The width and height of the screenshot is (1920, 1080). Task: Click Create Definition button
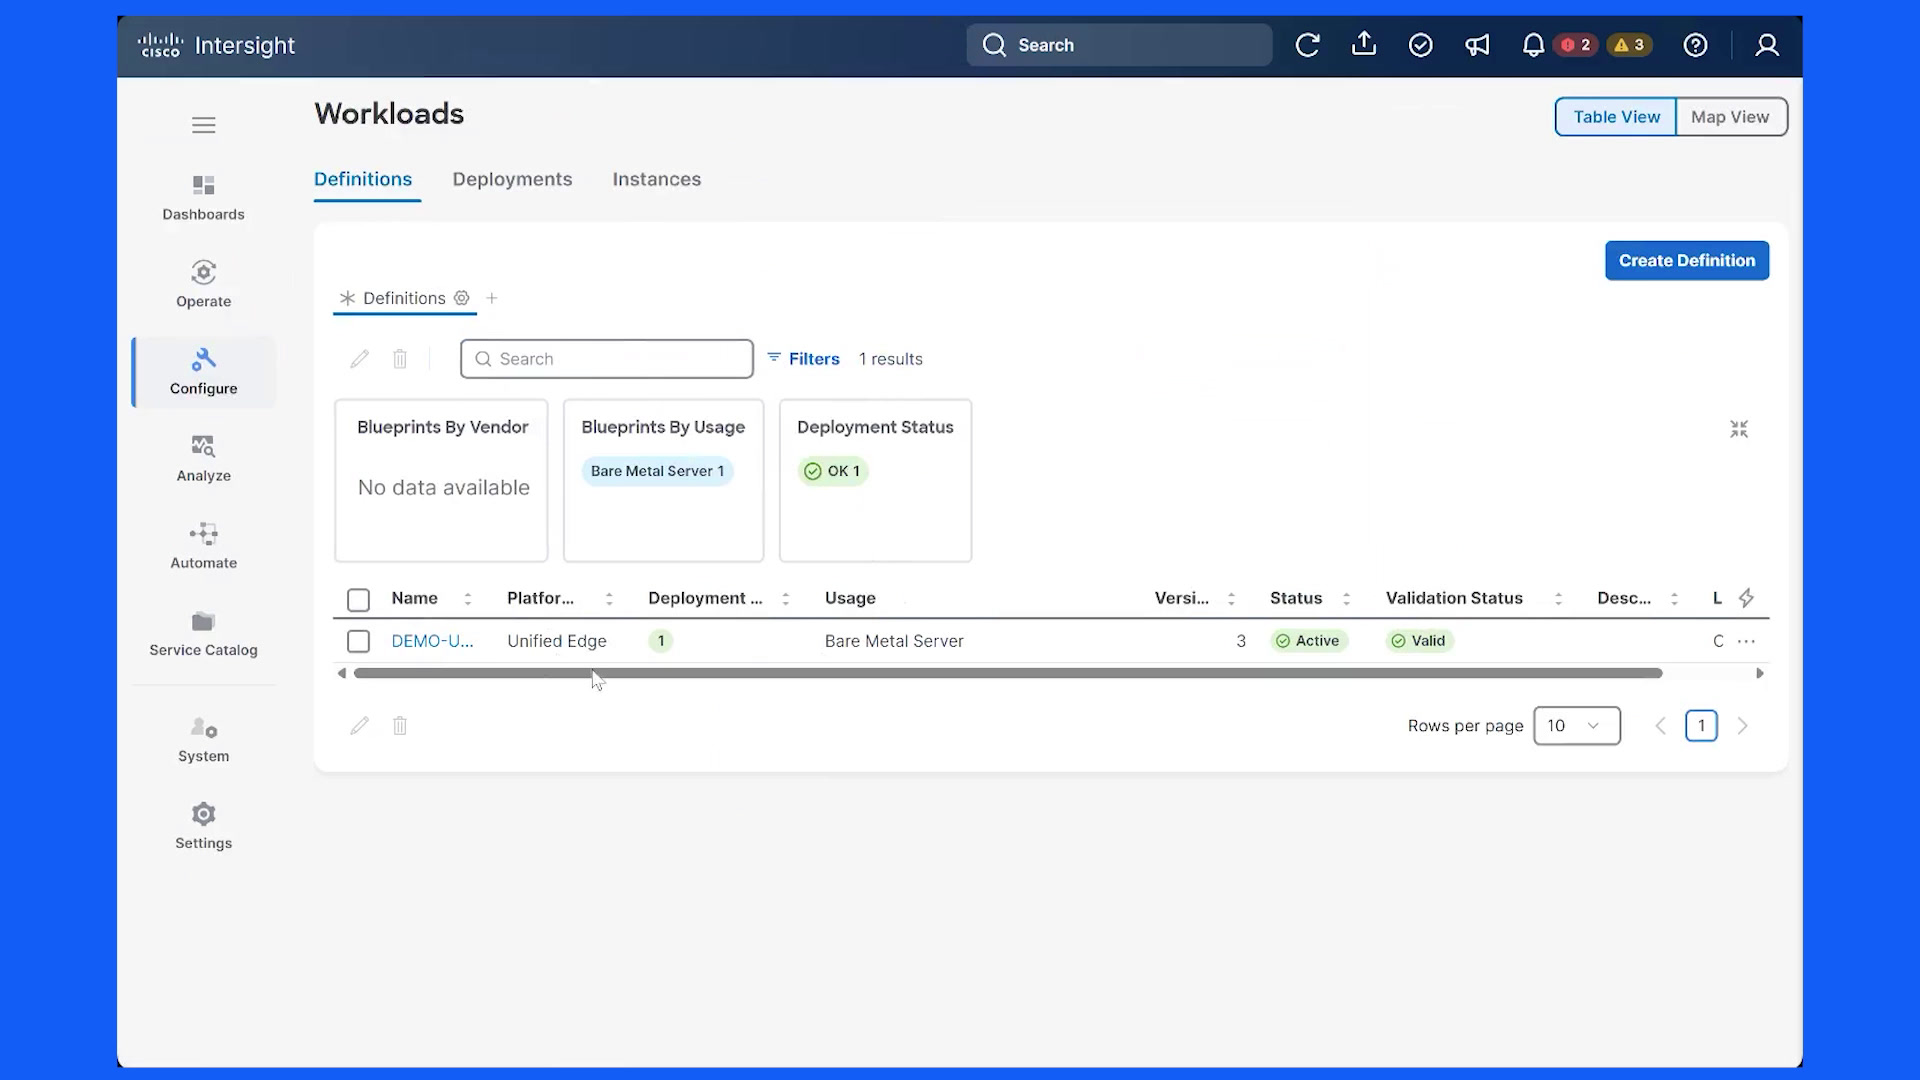click(x=1687, y=260)
